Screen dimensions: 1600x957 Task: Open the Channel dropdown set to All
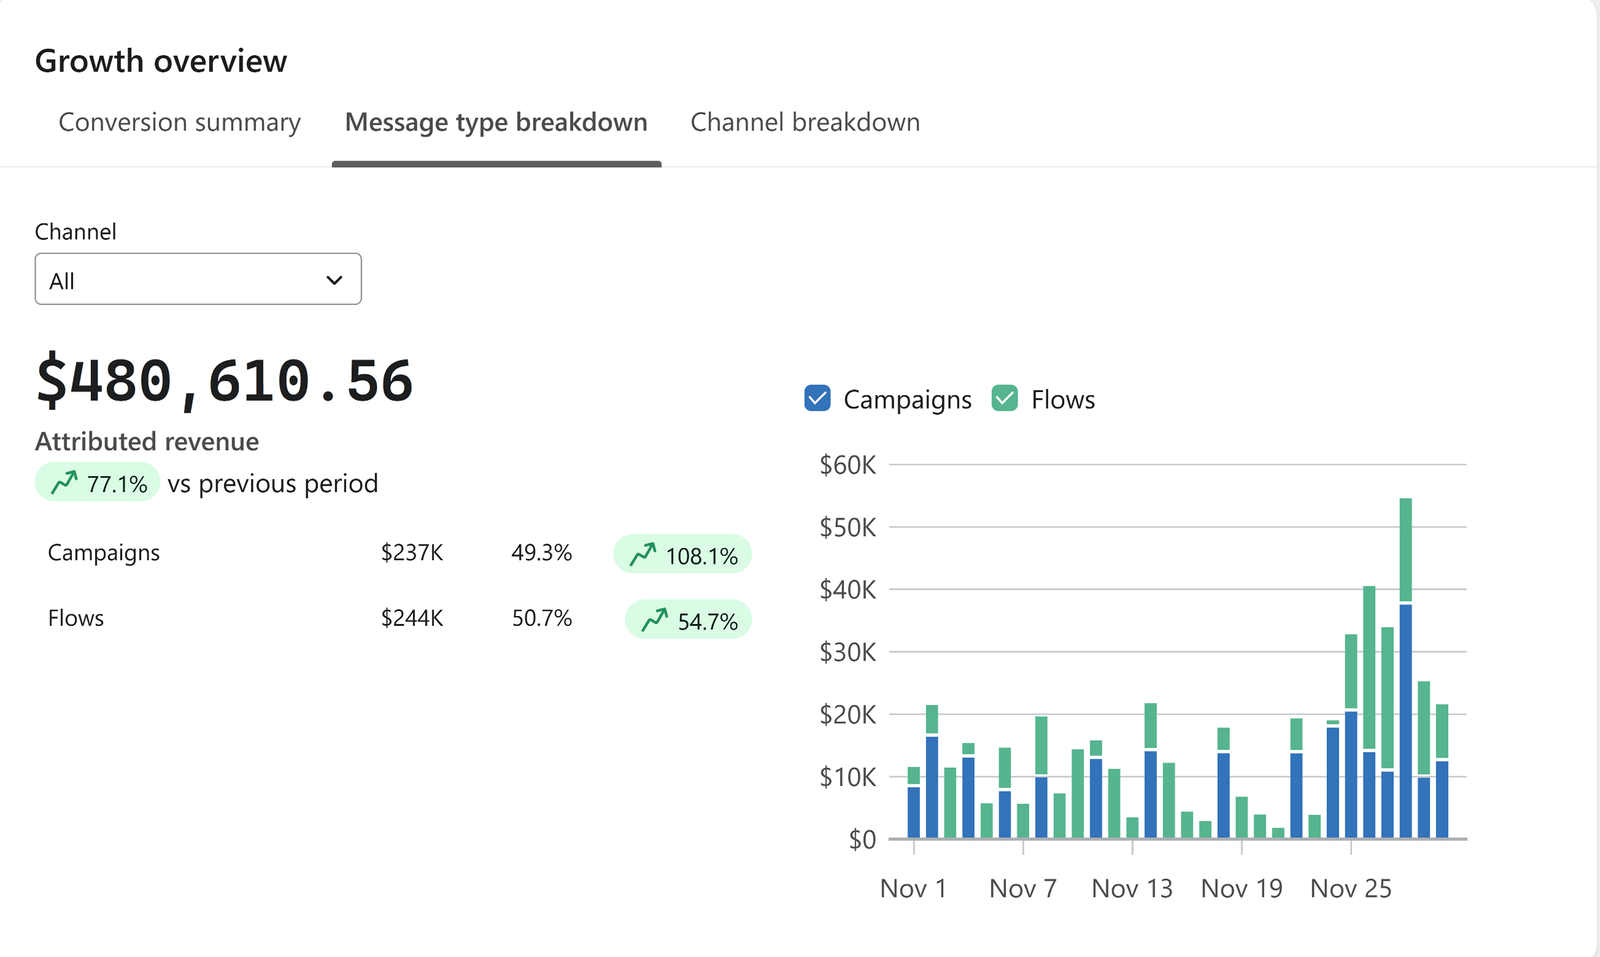click(x=198, y=280)
